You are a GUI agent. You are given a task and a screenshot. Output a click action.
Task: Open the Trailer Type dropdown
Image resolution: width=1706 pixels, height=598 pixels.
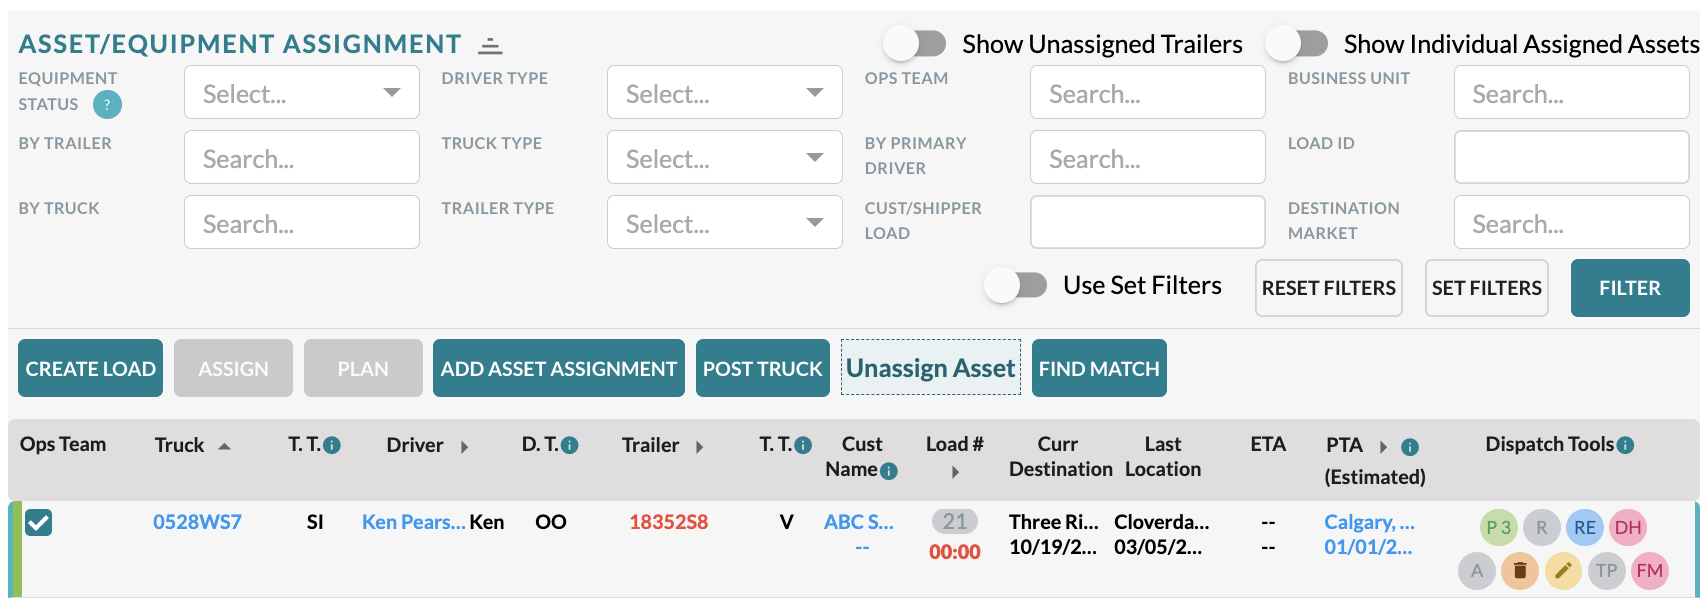[x=725, y=222]
